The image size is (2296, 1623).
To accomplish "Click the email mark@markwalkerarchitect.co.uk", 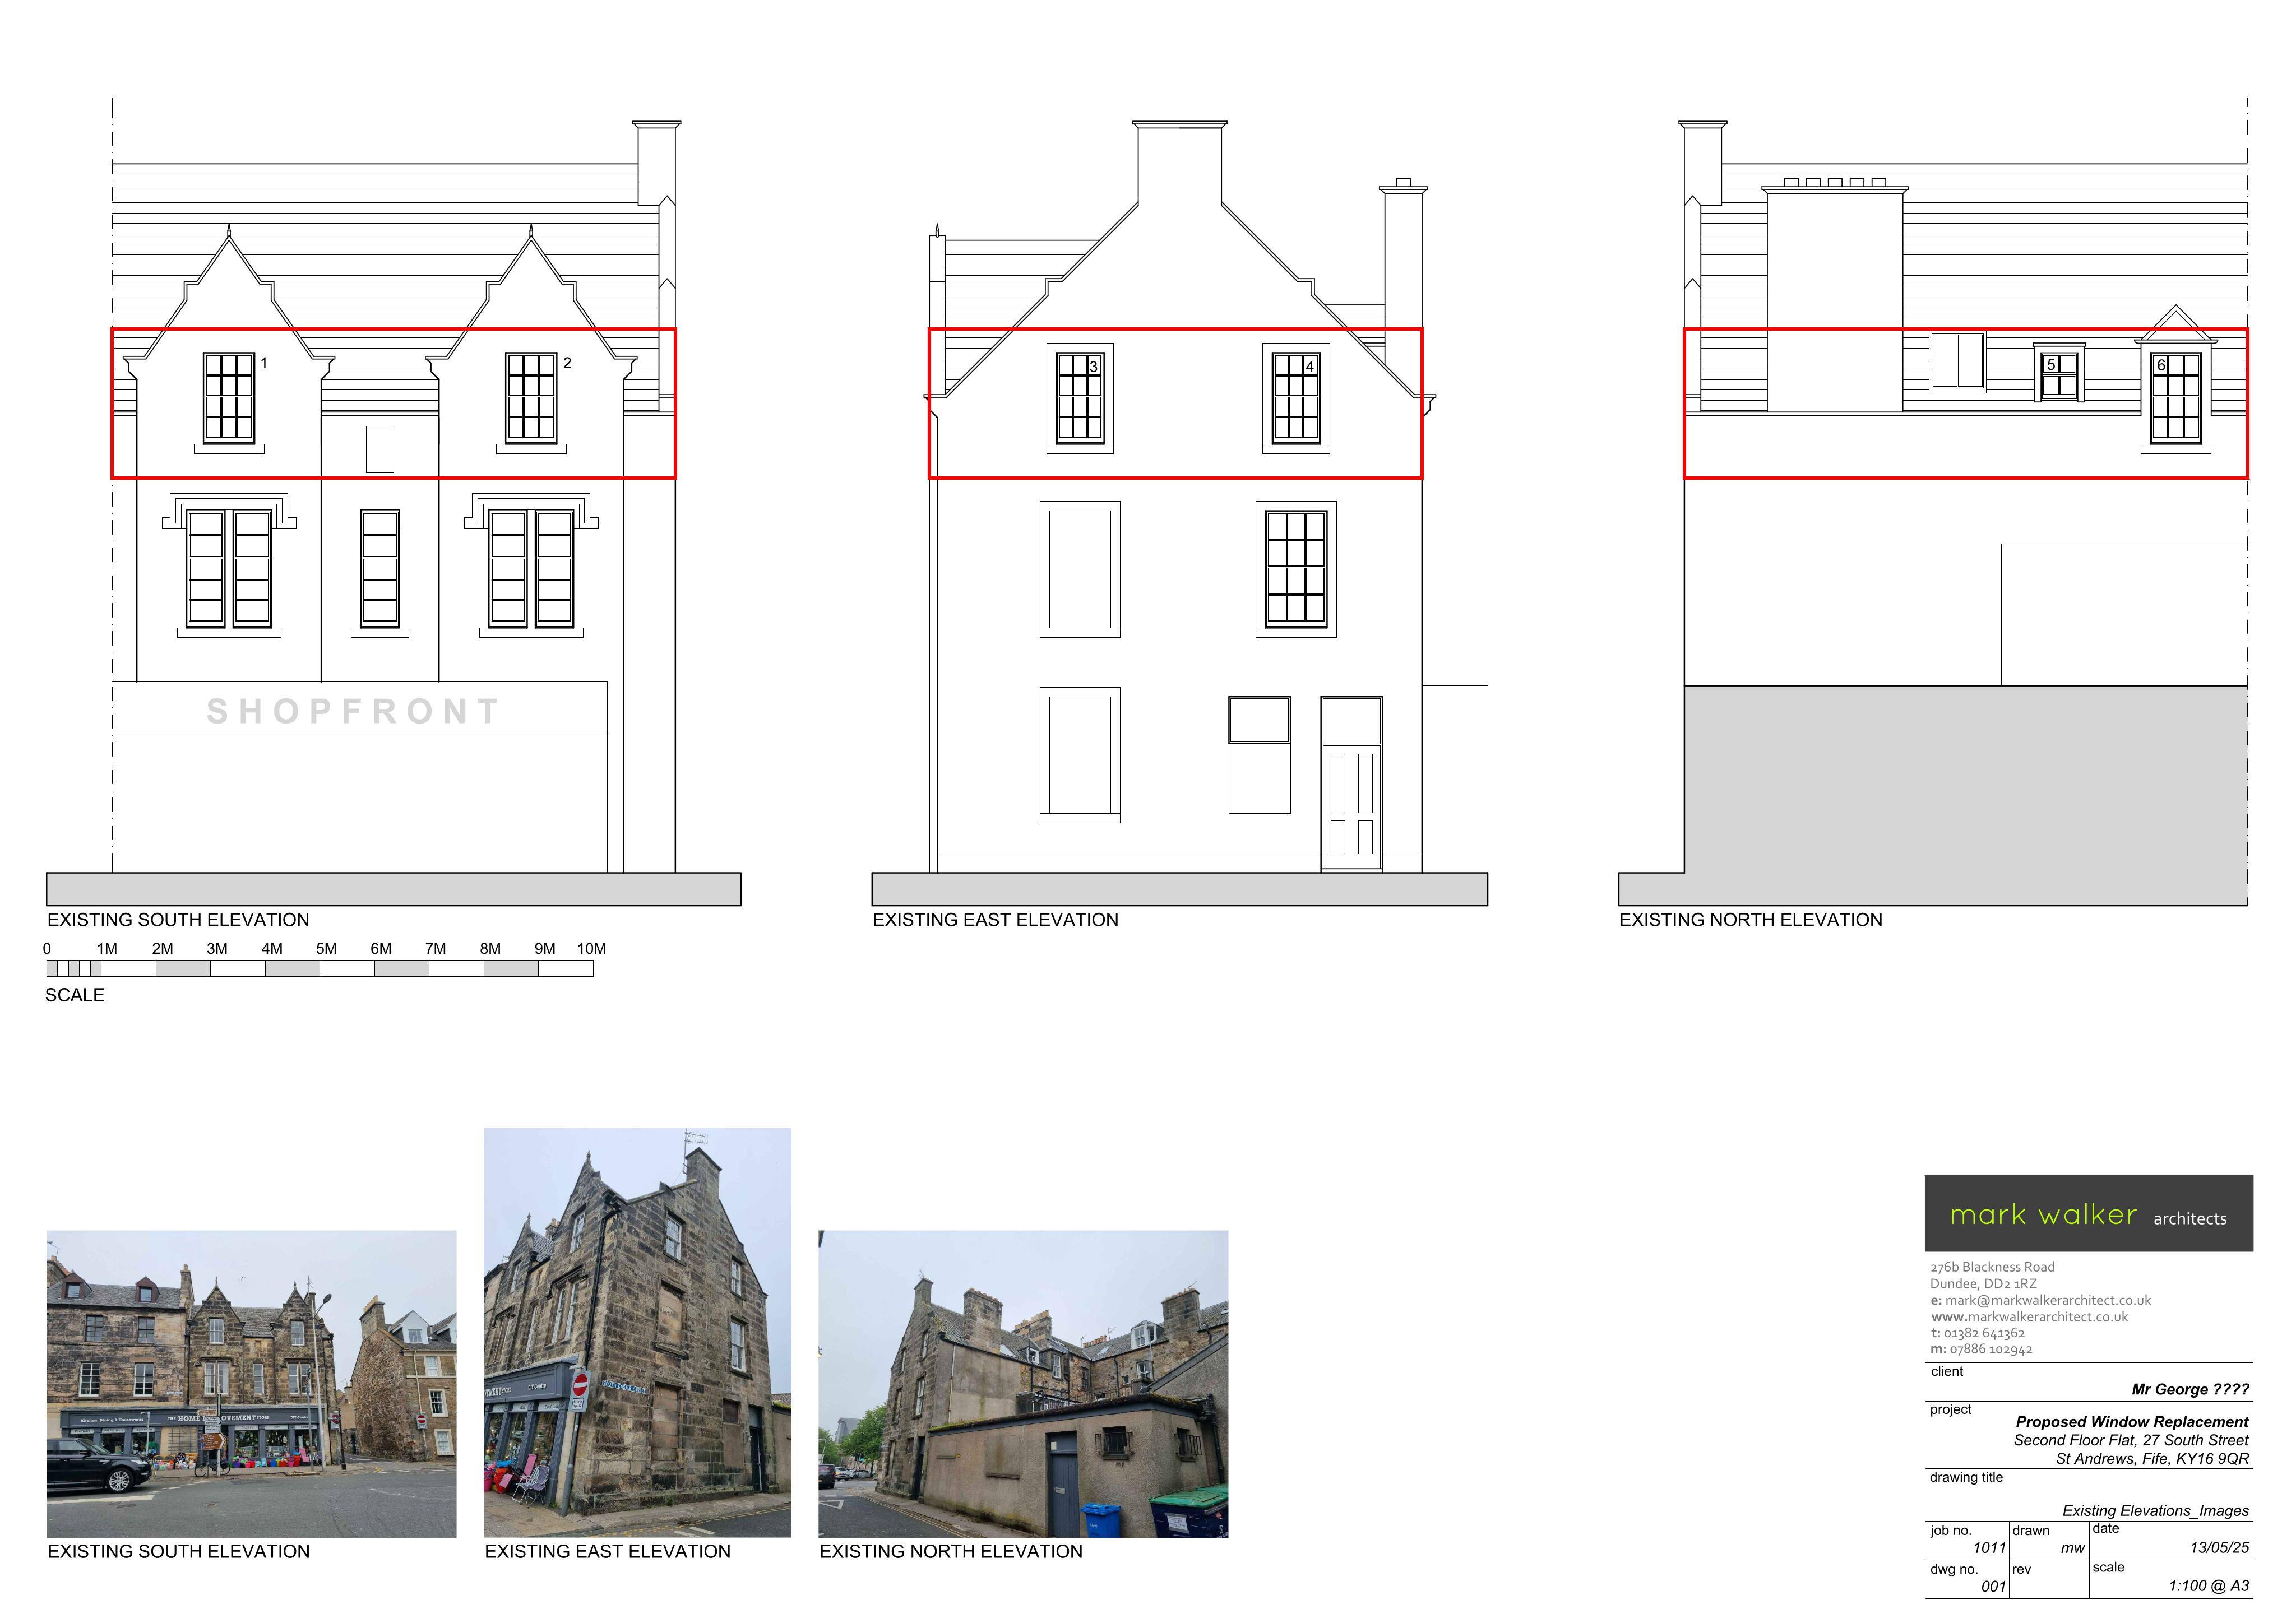I will [2041, 1300].
